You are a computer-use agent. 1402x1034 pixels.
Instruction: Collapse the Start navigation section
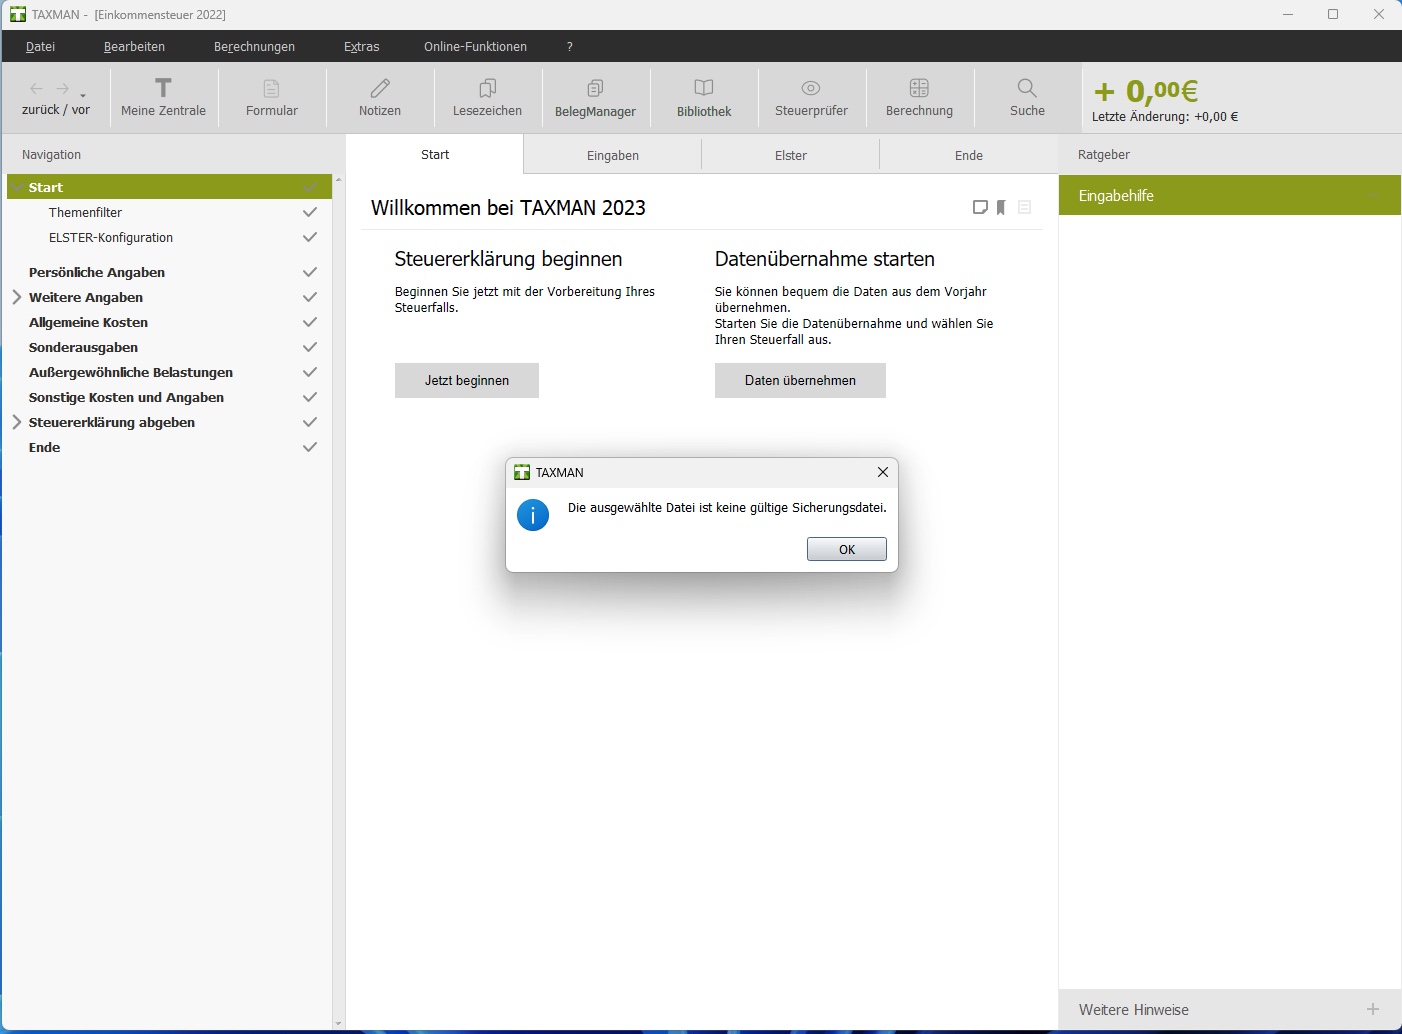tap(17, 187)
